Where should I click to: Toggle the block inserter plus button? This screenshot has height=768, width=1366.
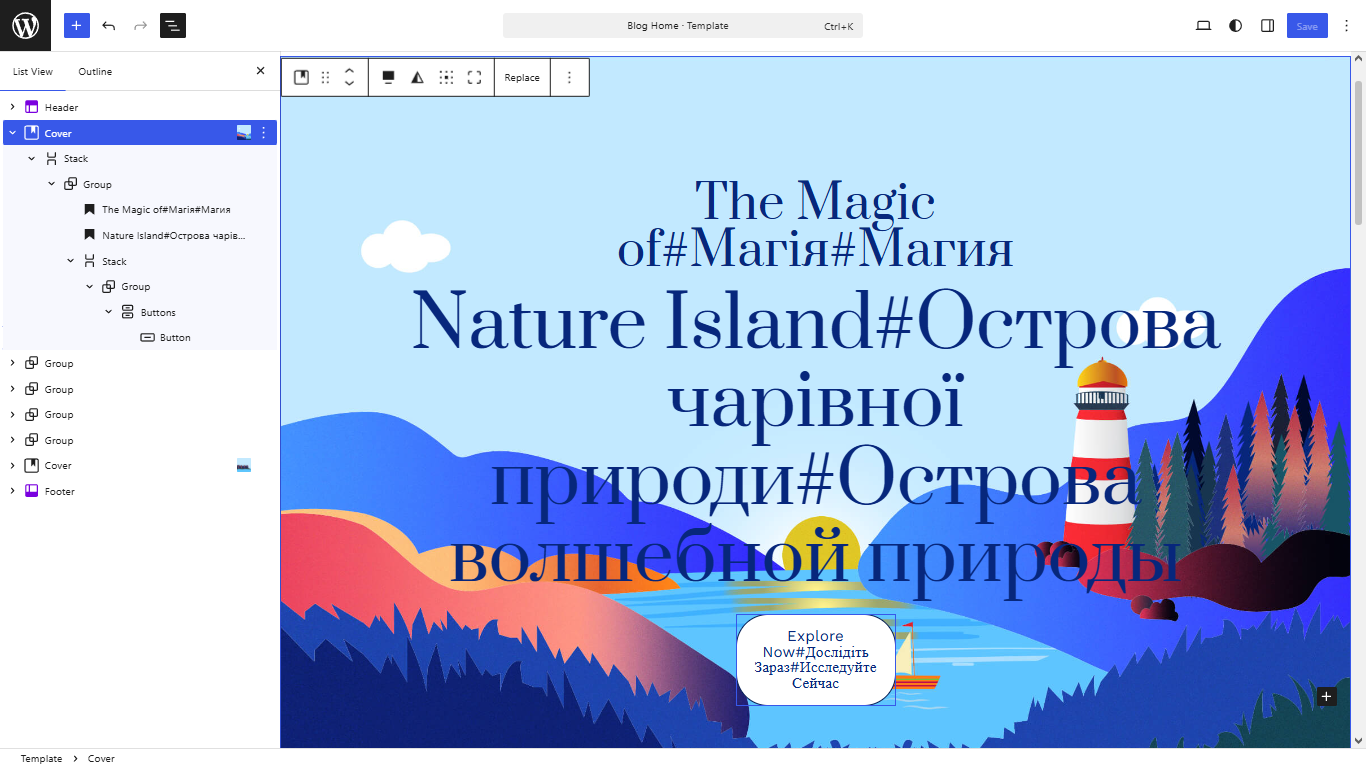(x=77, y=26)
